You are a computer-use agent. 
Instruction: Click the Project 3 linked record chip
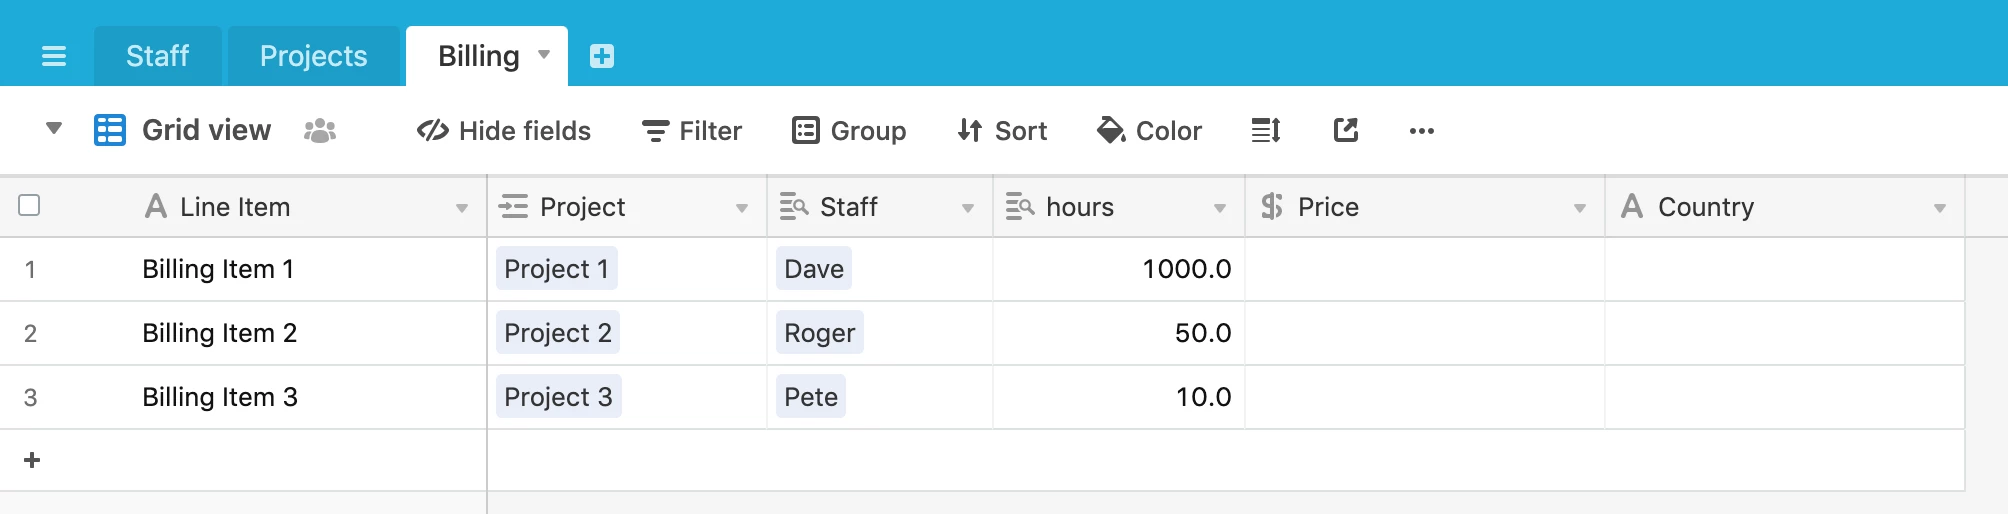(x=559, y=397)
